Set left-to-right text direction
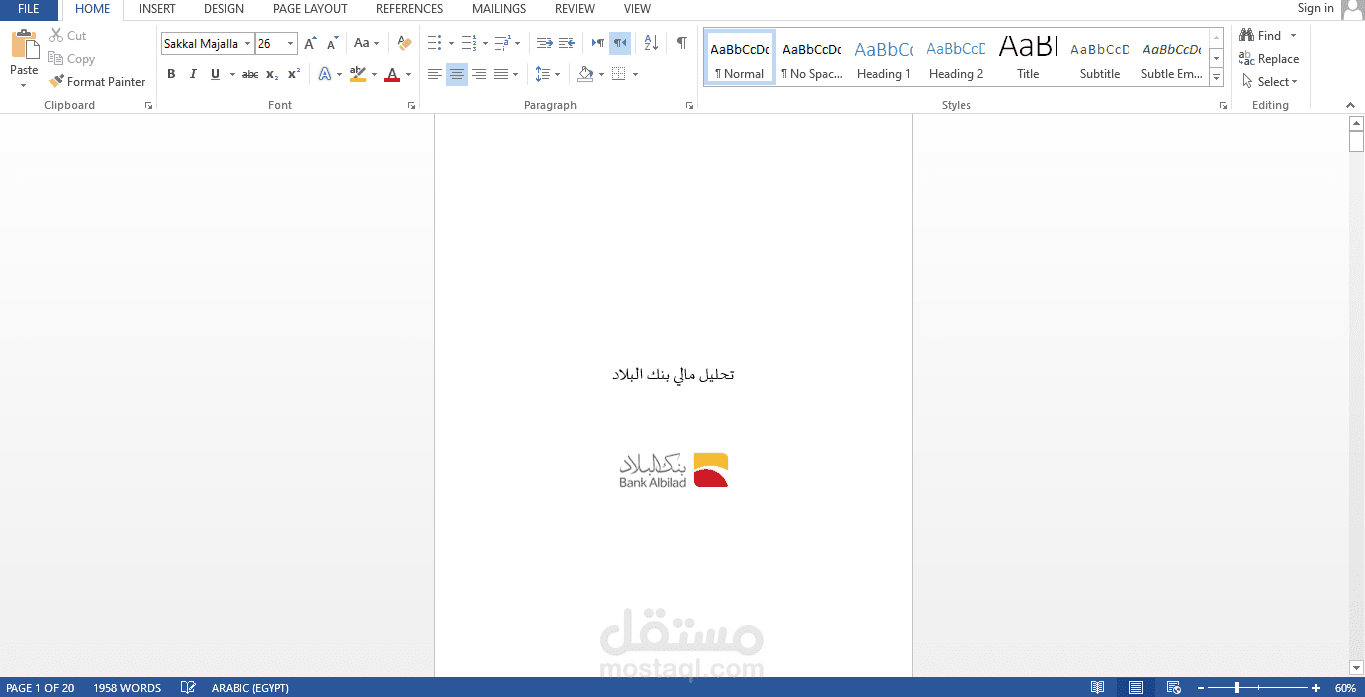This screenshot has width=1365, height=697. [x=598, y=43]
